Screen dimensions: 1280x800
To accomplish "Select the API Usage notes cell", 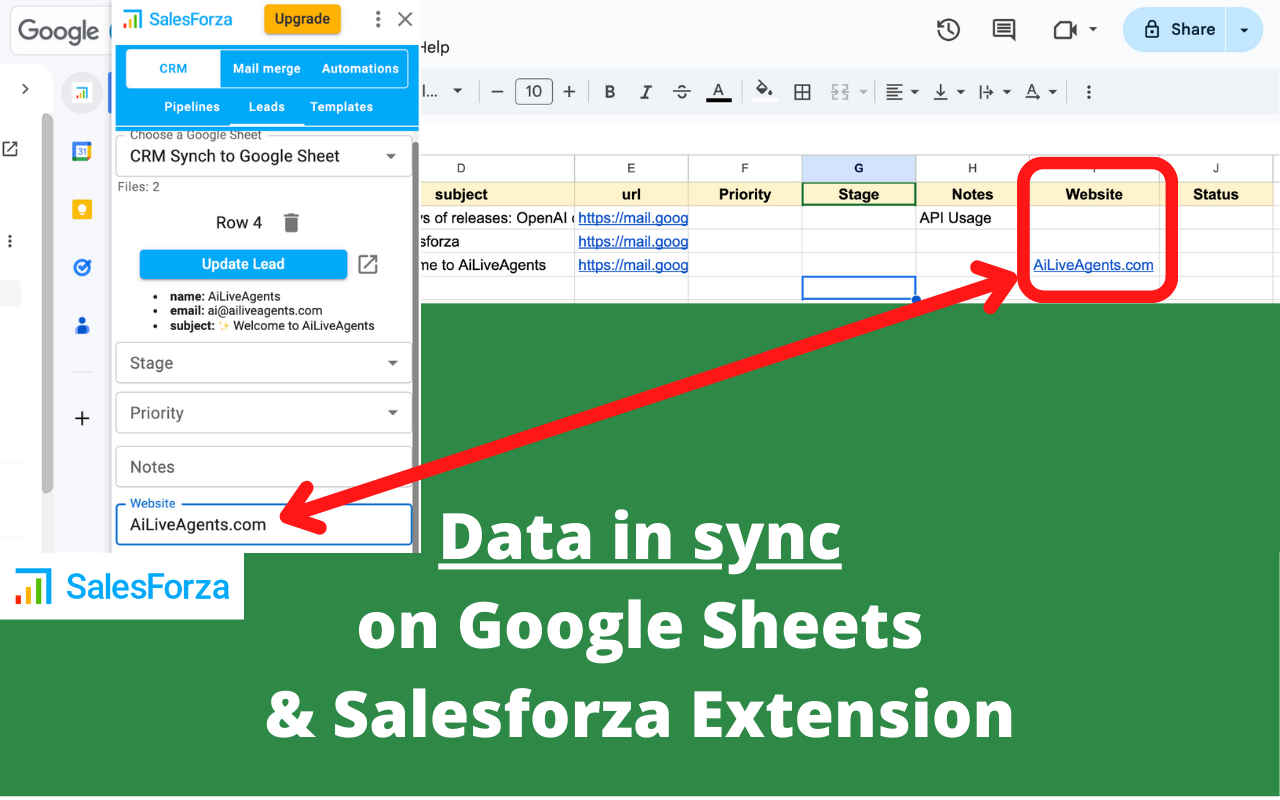I will [x=973, y=218].
